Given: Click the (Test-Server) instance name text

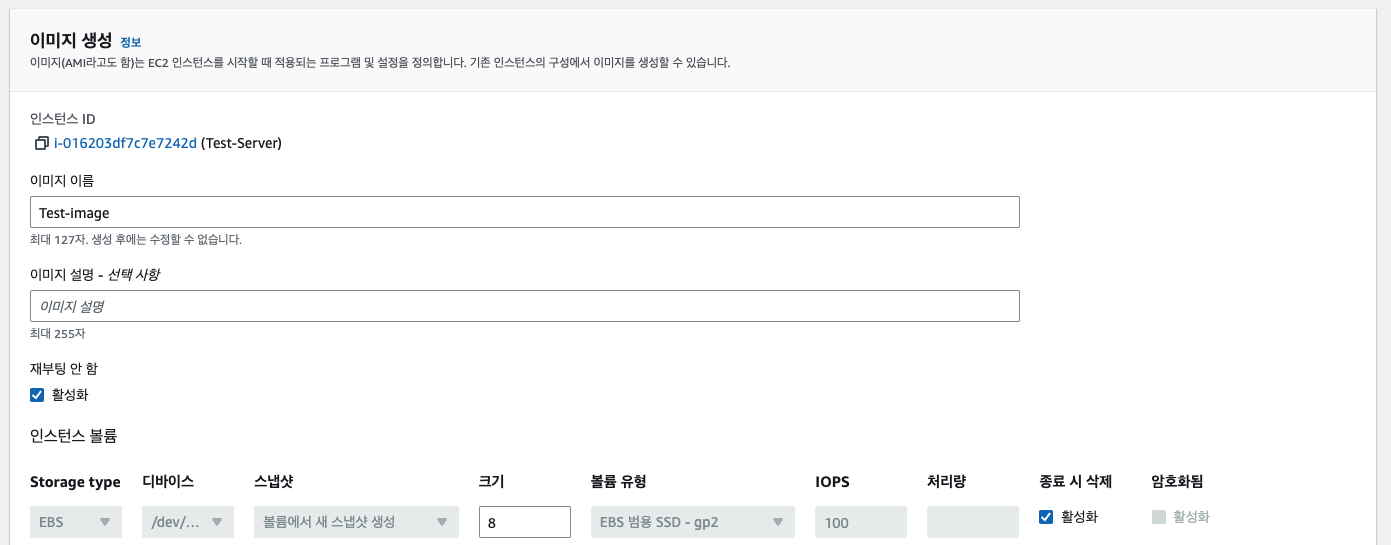Looking at the screenshot, I should (241, 143).
